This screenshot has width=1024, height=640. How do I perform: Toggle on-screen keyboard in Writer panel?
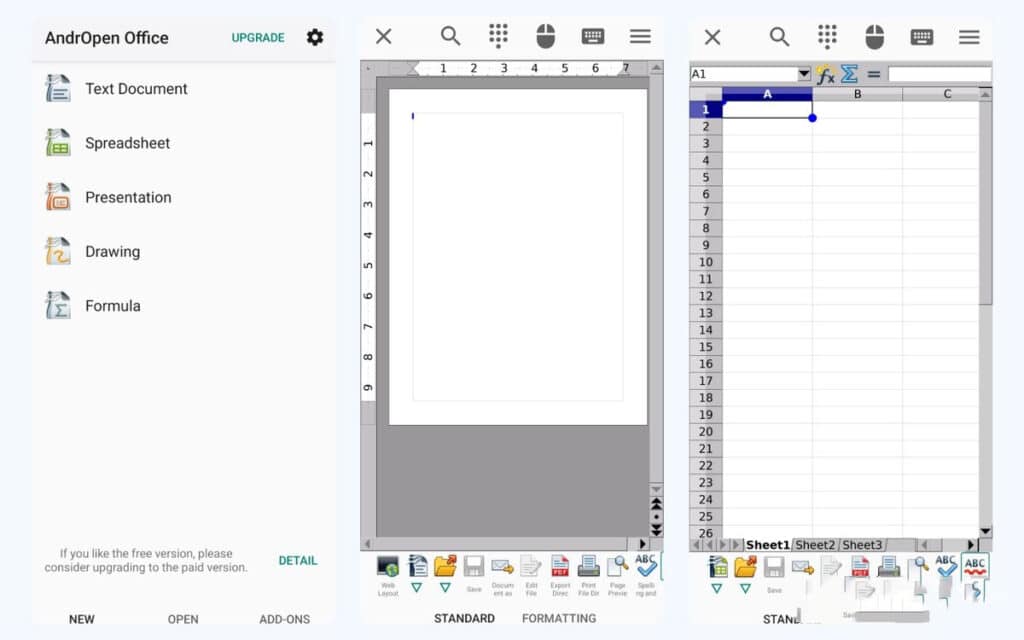(593, 36)
